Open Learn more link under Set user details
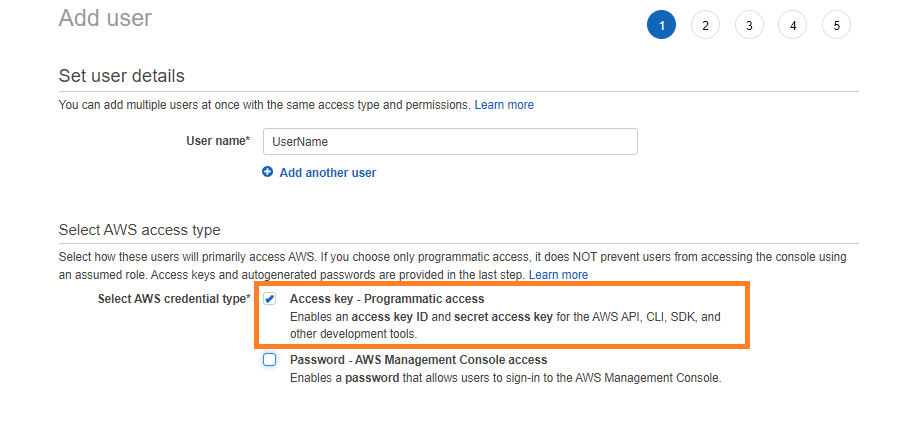904x432 pixels. click(504, 105)
